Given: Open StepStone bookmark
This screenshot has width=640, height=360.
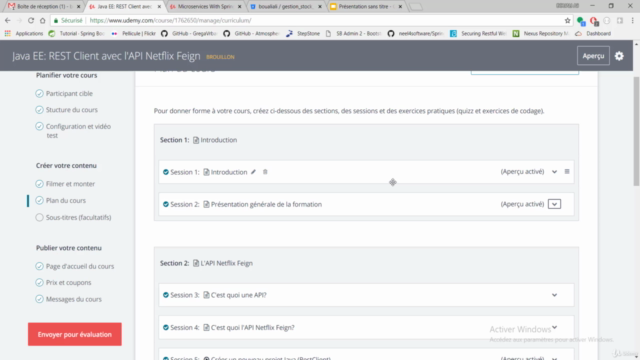Looking at the screenshot, I should pos(303,33).
